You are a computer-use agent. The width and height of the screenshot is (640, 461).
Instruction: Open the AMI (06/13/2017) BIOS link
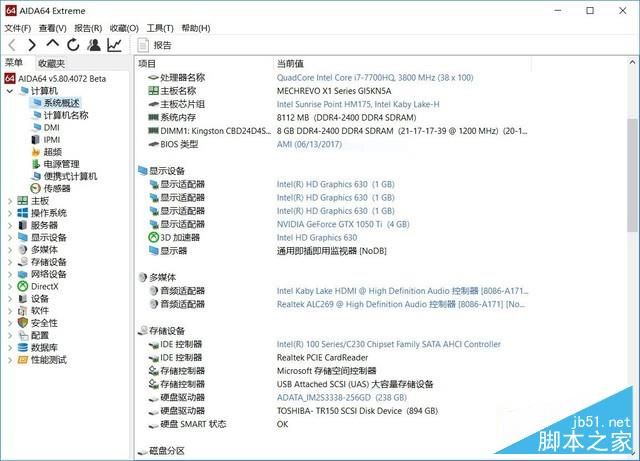[309, 144]
